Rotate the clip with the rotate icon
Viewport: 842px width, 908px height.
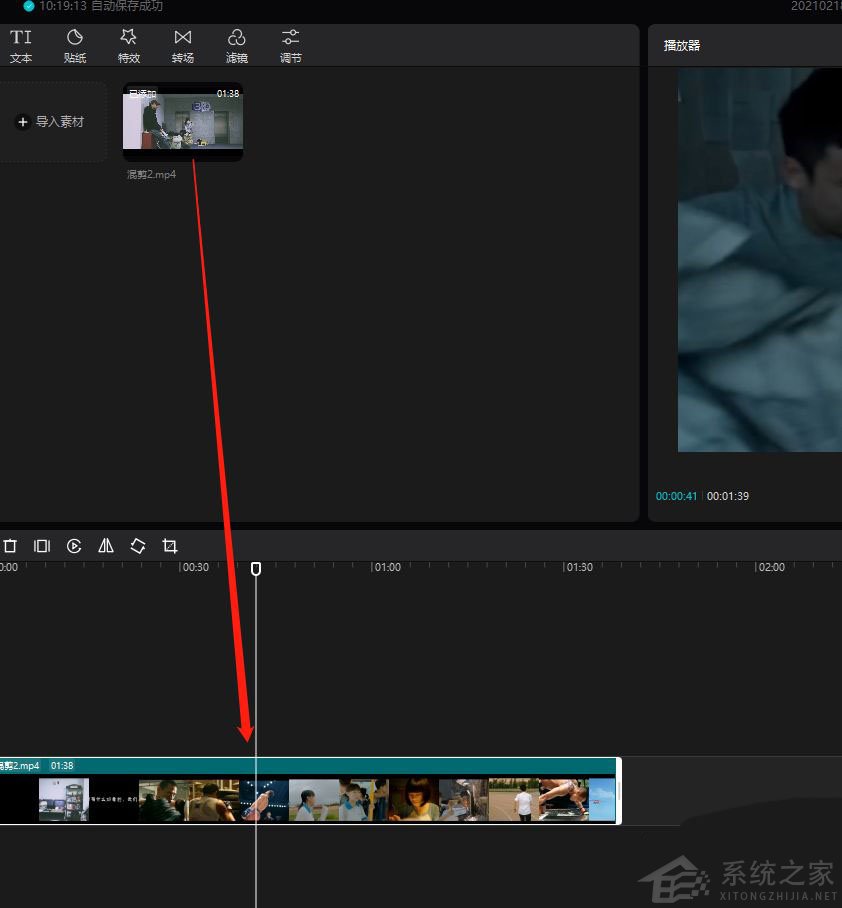point(138,546)
